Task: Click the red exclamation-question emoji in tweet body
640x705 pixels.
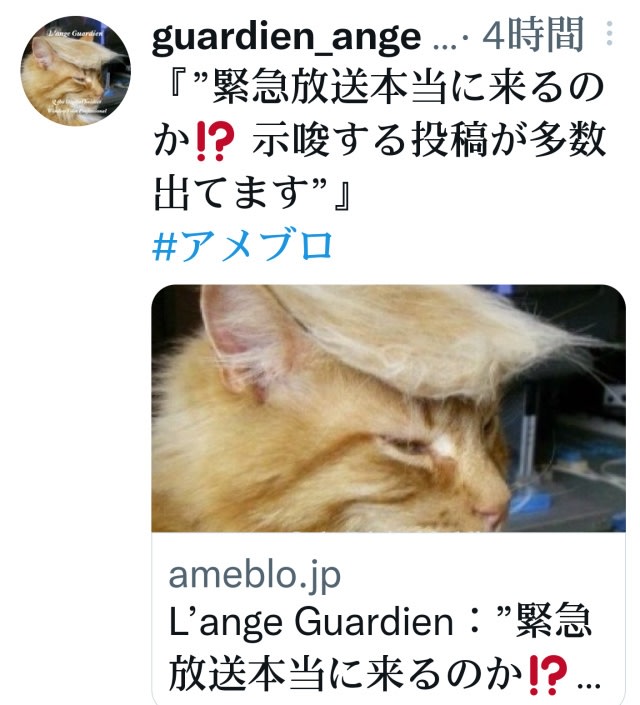Action: pos(216,141)
